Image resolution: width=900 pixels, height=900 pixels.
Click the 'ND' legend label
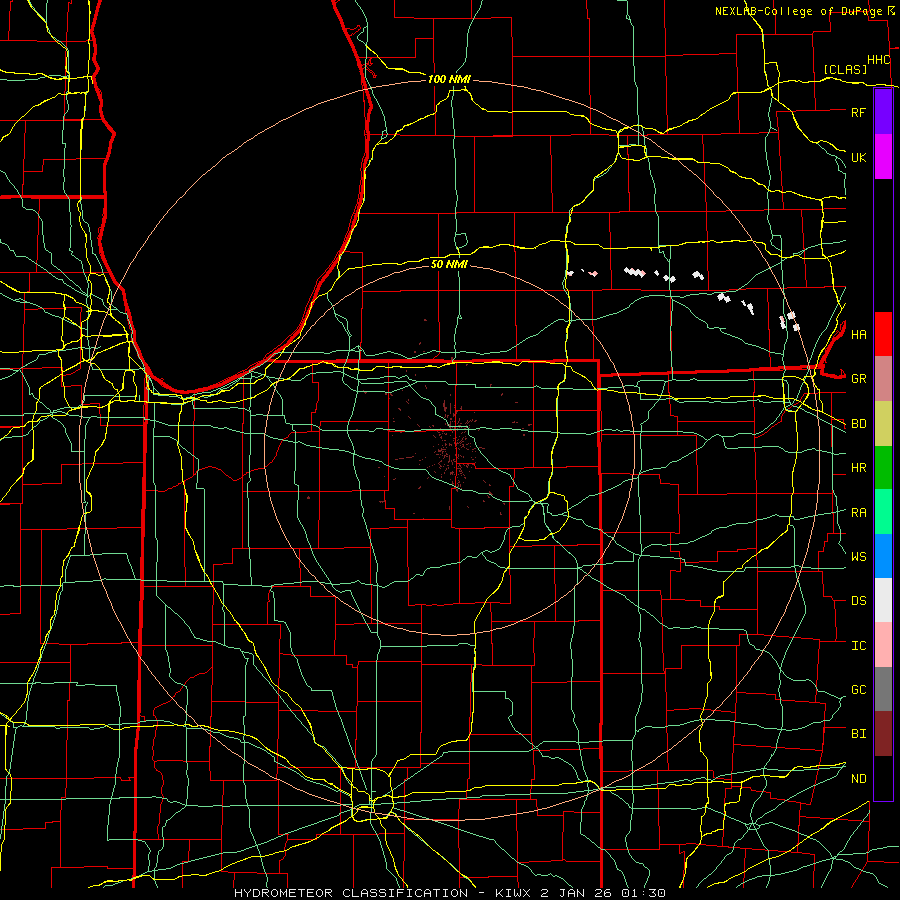click(x=858, y=779)
